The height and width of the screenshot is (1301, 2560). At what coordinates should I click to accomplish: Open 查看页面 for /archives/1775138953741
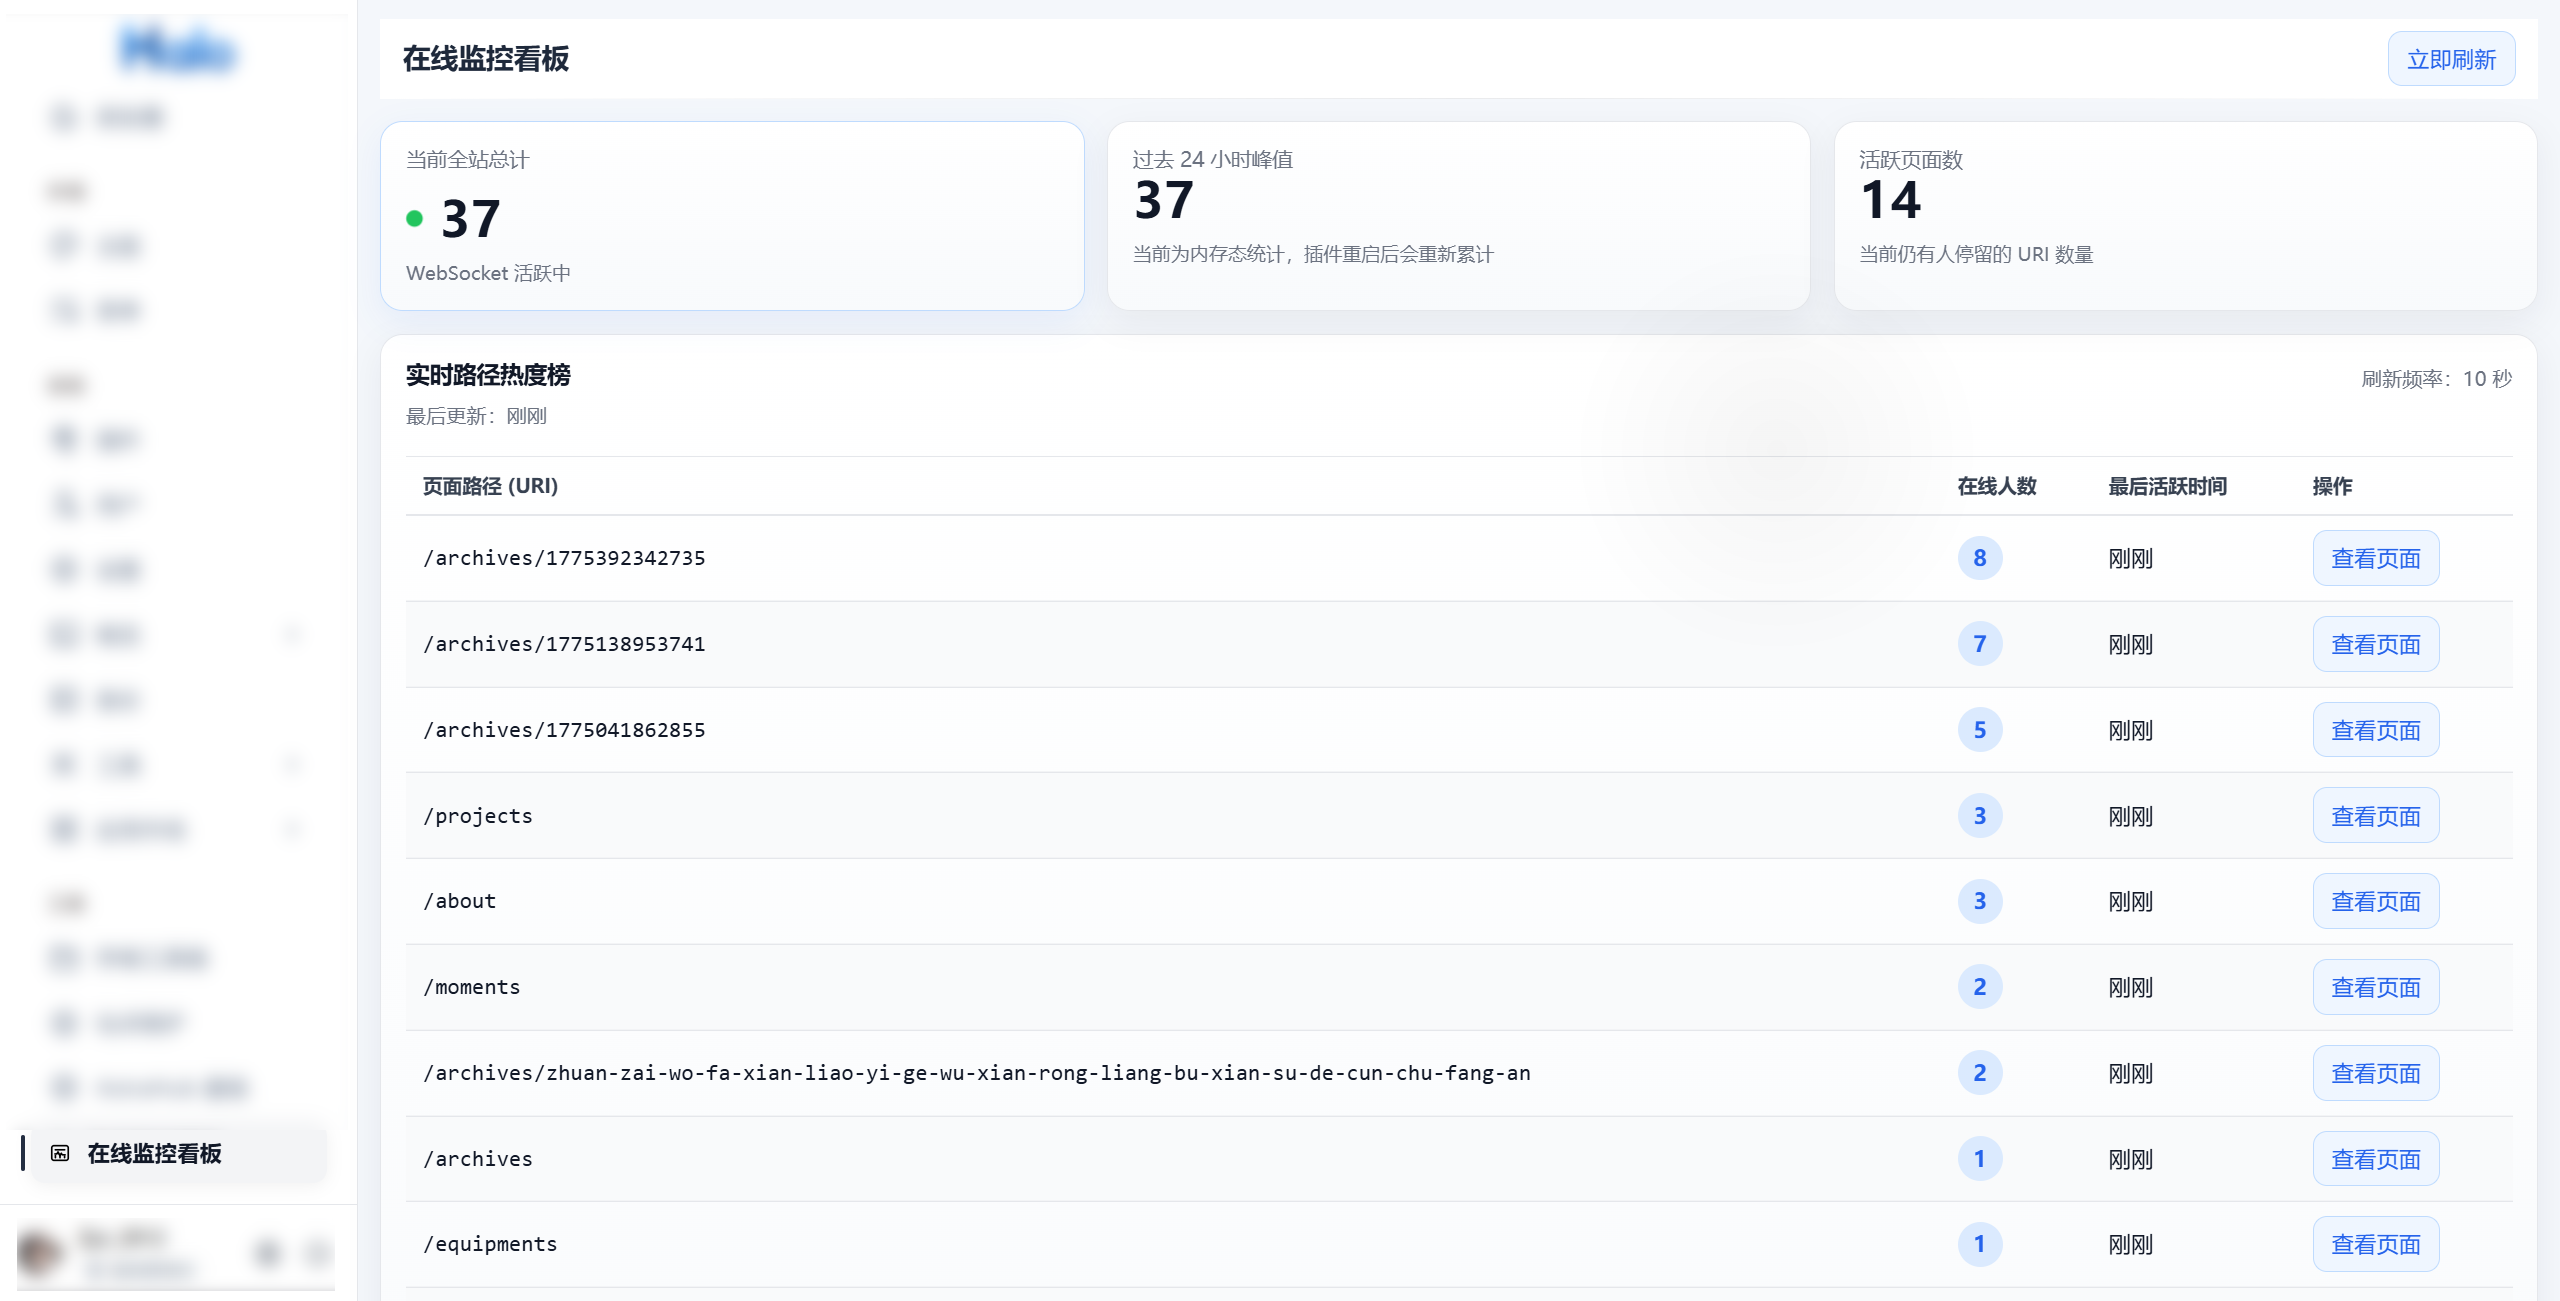(x=2375, y=644)
